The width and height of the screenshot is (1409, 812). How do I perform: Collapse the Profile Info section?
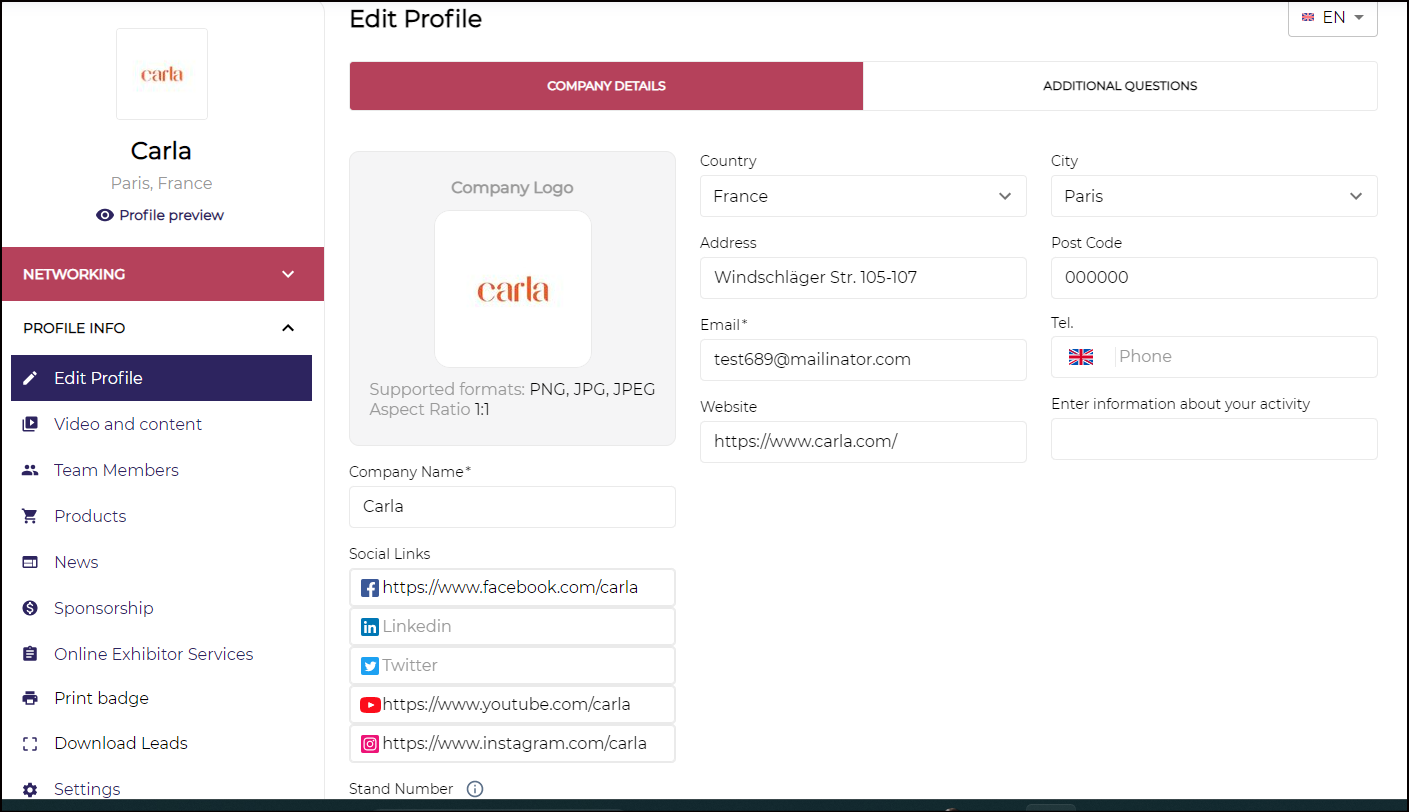point(288,328)
